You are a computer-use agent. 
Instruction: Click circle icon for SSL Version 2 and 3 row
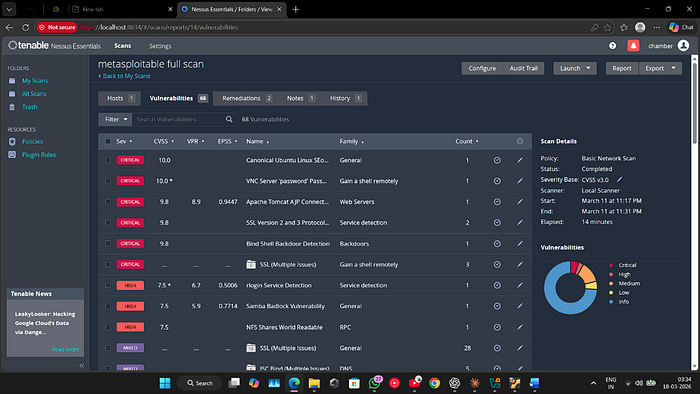497,223
